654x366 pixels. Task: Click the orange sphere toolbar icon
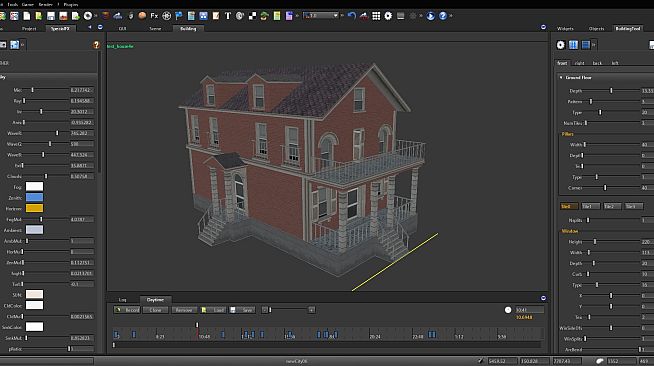tap(142, 16)
